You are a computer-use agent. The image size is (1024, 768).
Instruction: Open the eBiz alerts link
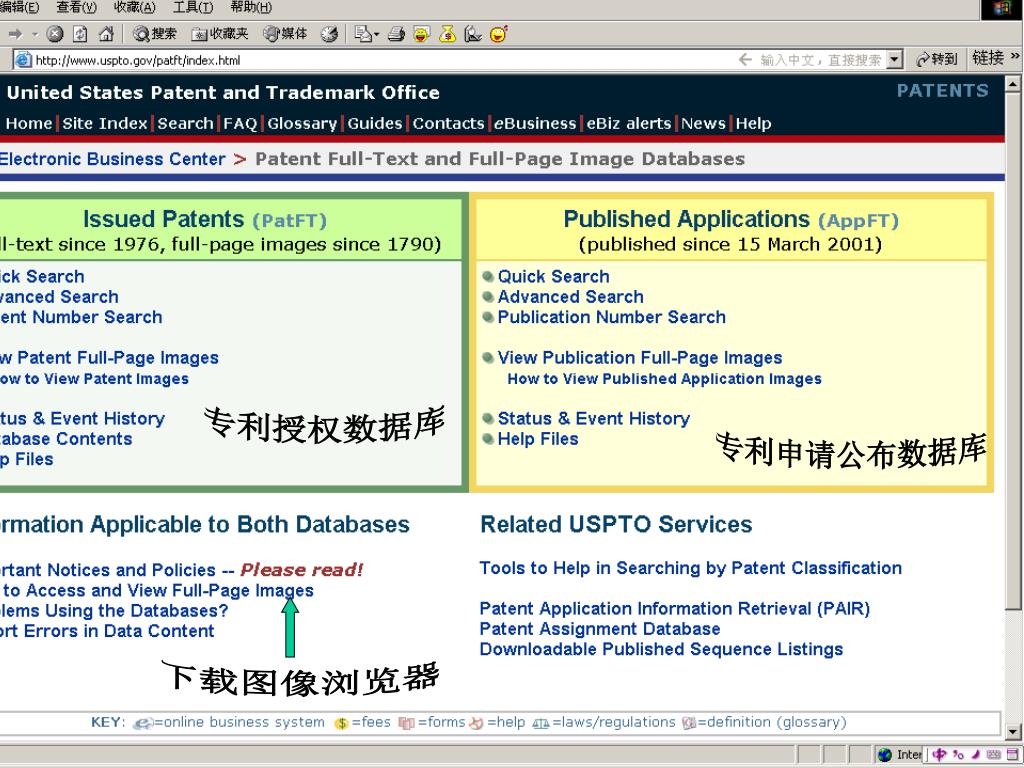629,123
